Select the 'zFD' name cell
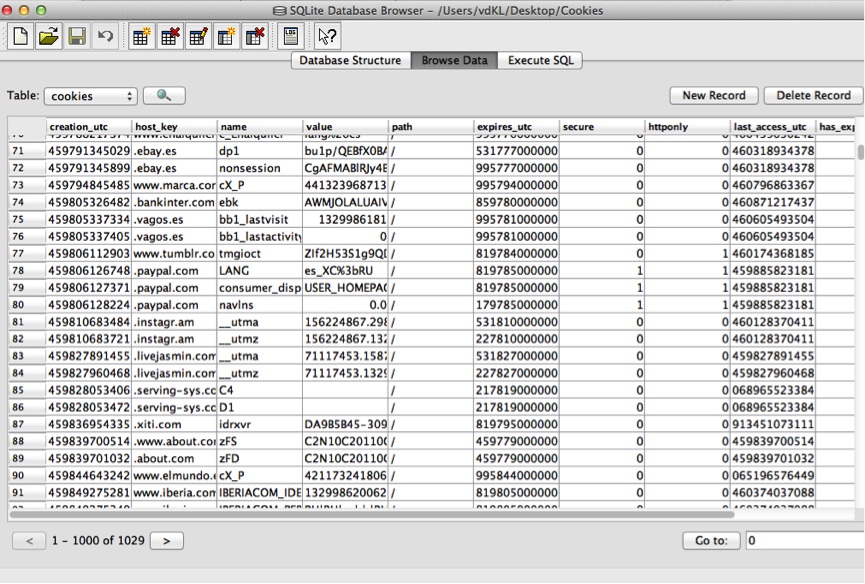Image resolution: width=865 pixels, height=584 pixels. pyautogui.click(x=260, y=458)
